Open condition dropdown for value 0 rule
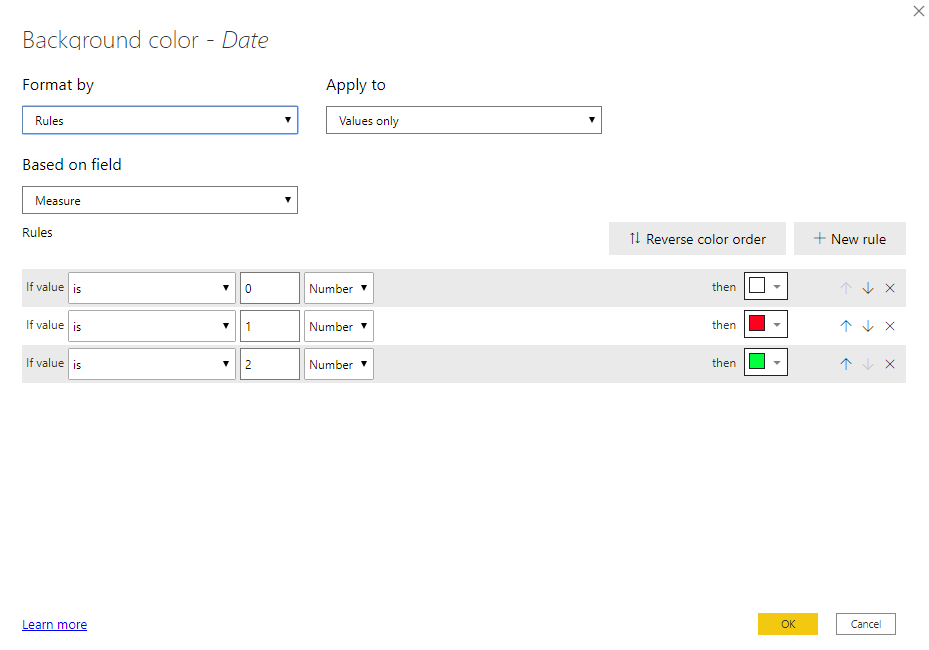 point(152,288)
